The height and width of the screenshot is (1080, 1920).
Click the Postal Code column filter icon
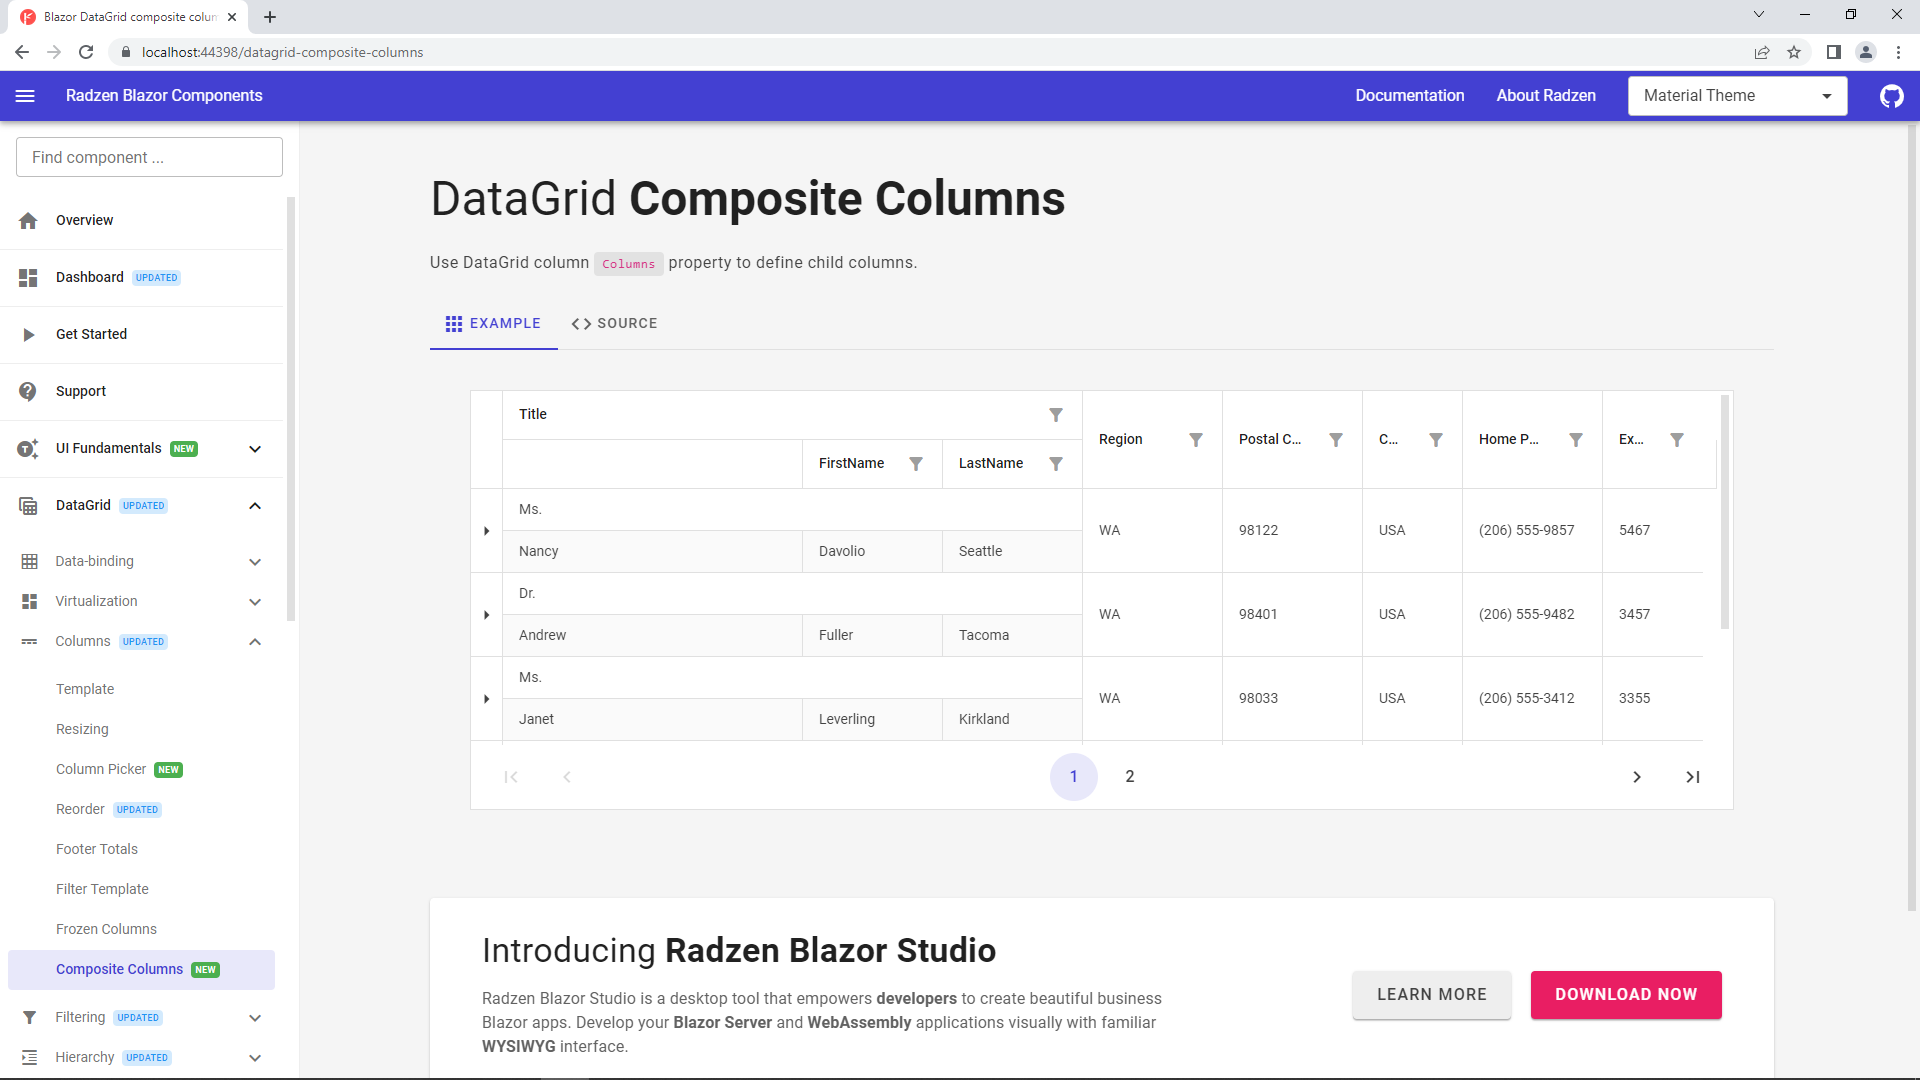pyautogui.click(x=1335, y=440)
